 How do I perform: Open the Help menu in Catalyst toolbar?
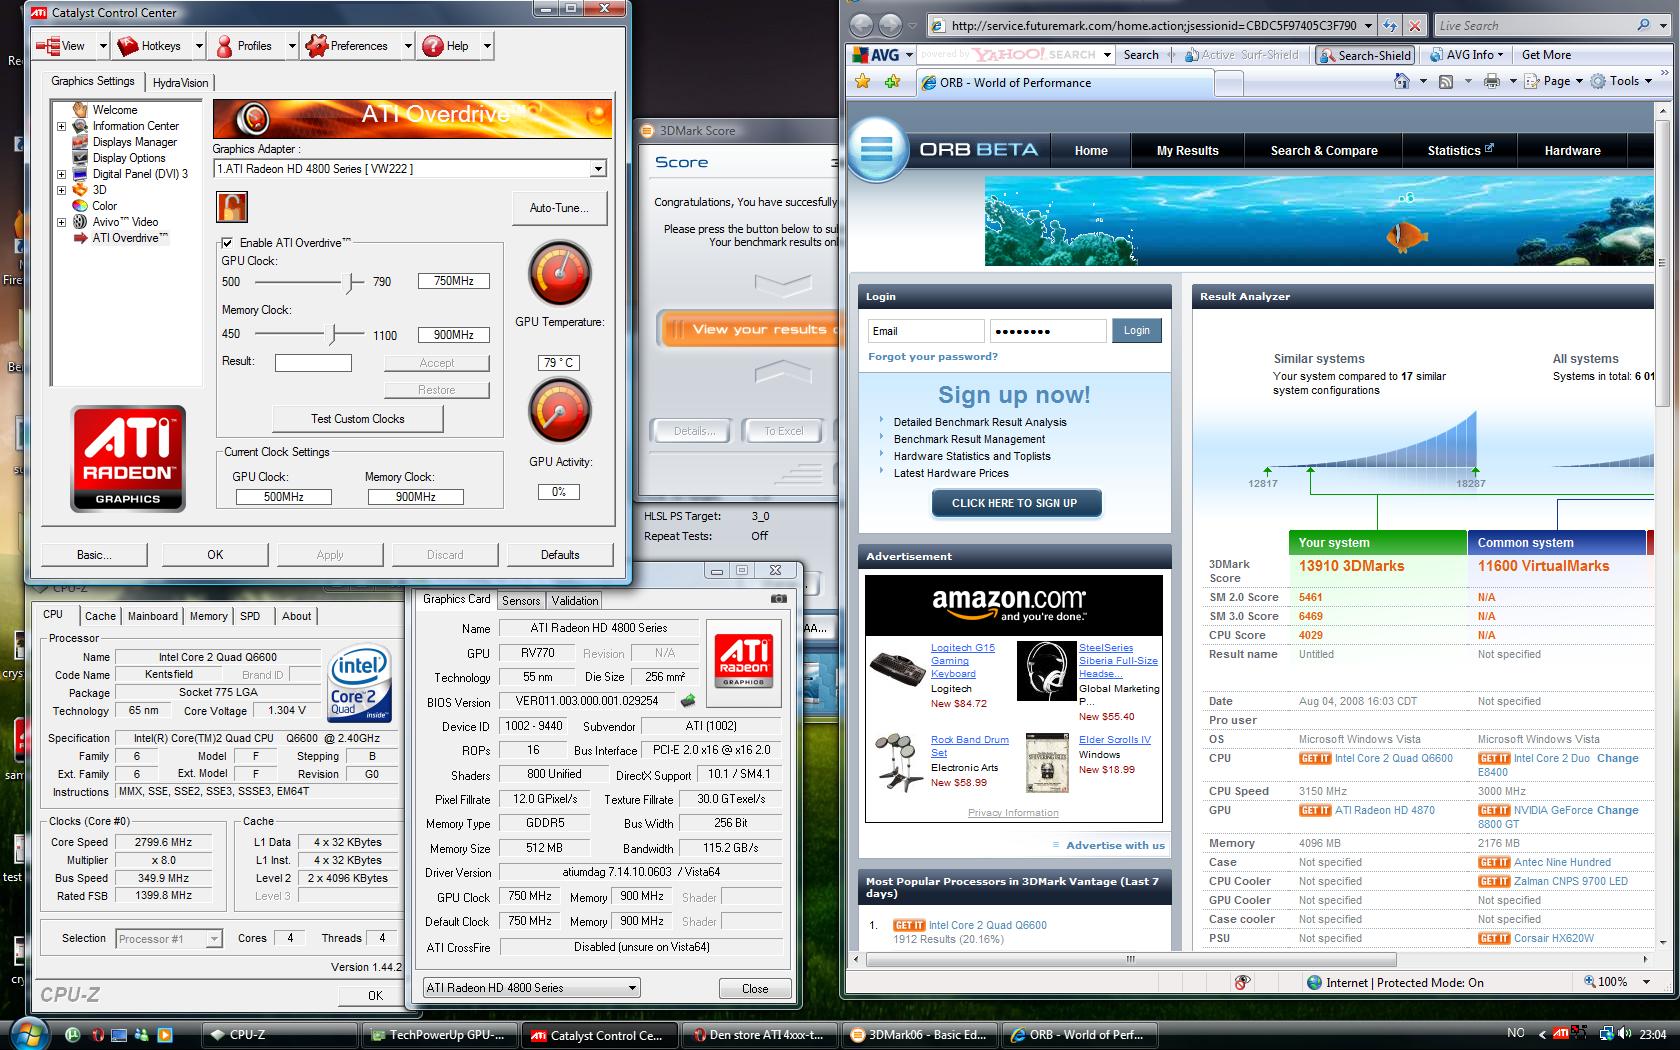coord(456,46)
